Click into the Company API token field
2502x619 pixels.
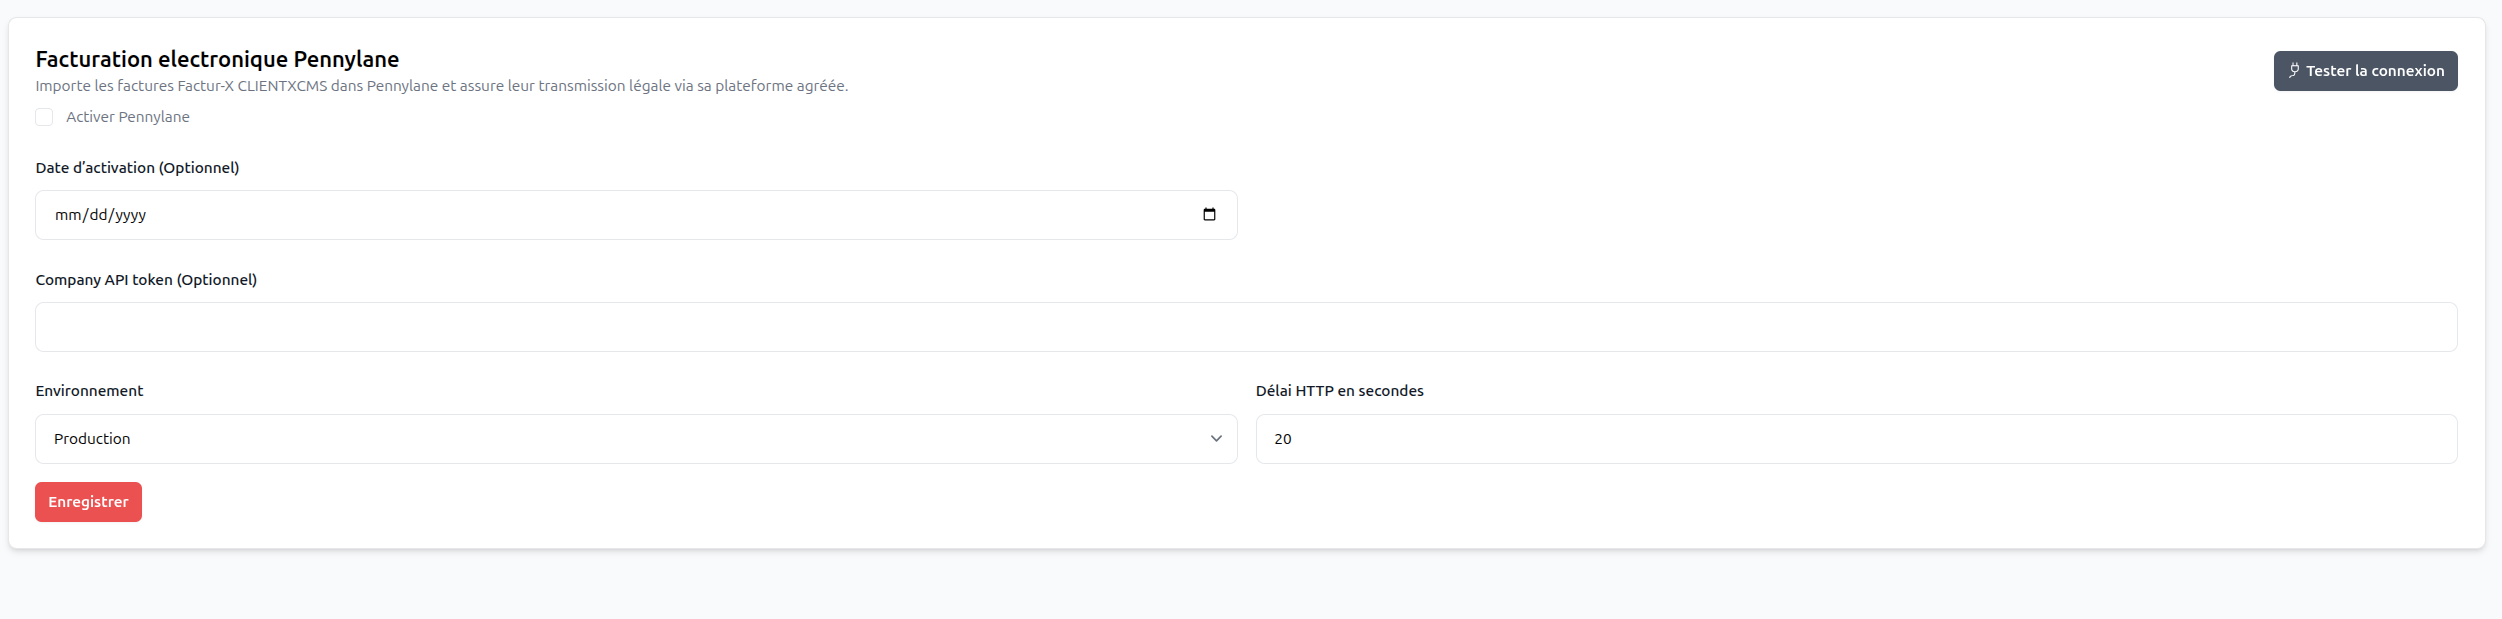tap(1246, 327)
